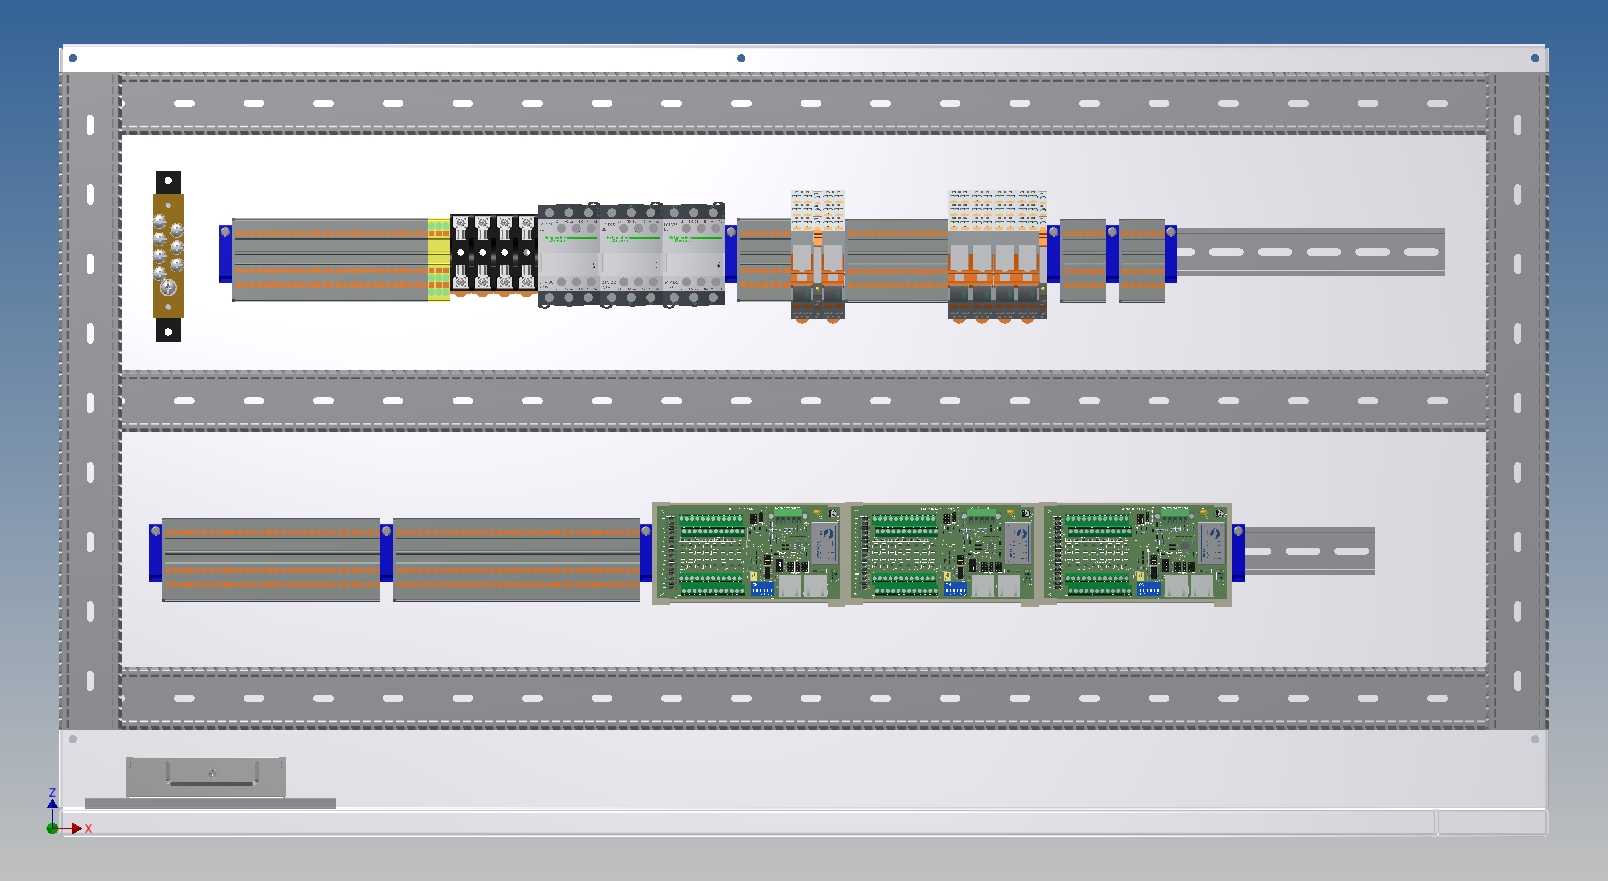1608x881 pixels.
Task: Click top left mounting hole of panel
Action: 73,58
